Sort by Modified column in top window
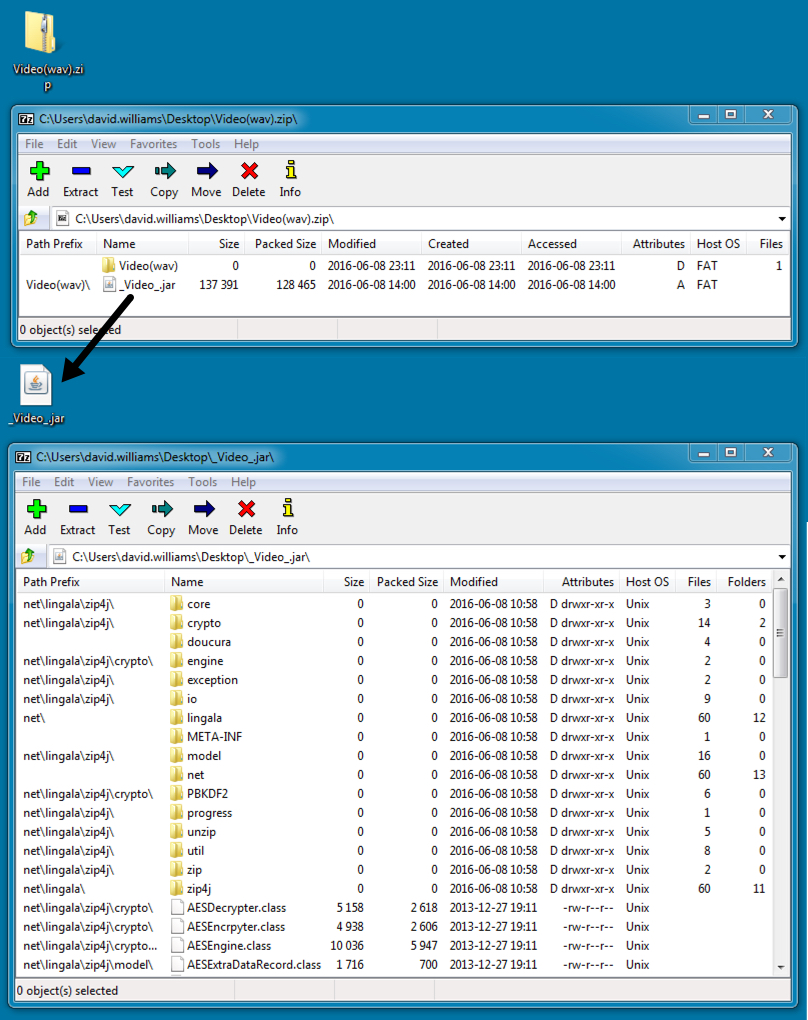The image size is (808, 1020). [352, 244]
